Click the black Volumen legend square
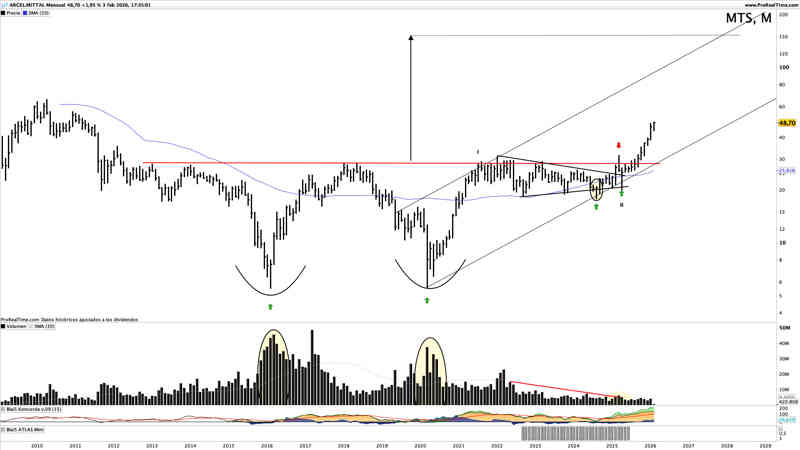800x450 pixels. 4,326
